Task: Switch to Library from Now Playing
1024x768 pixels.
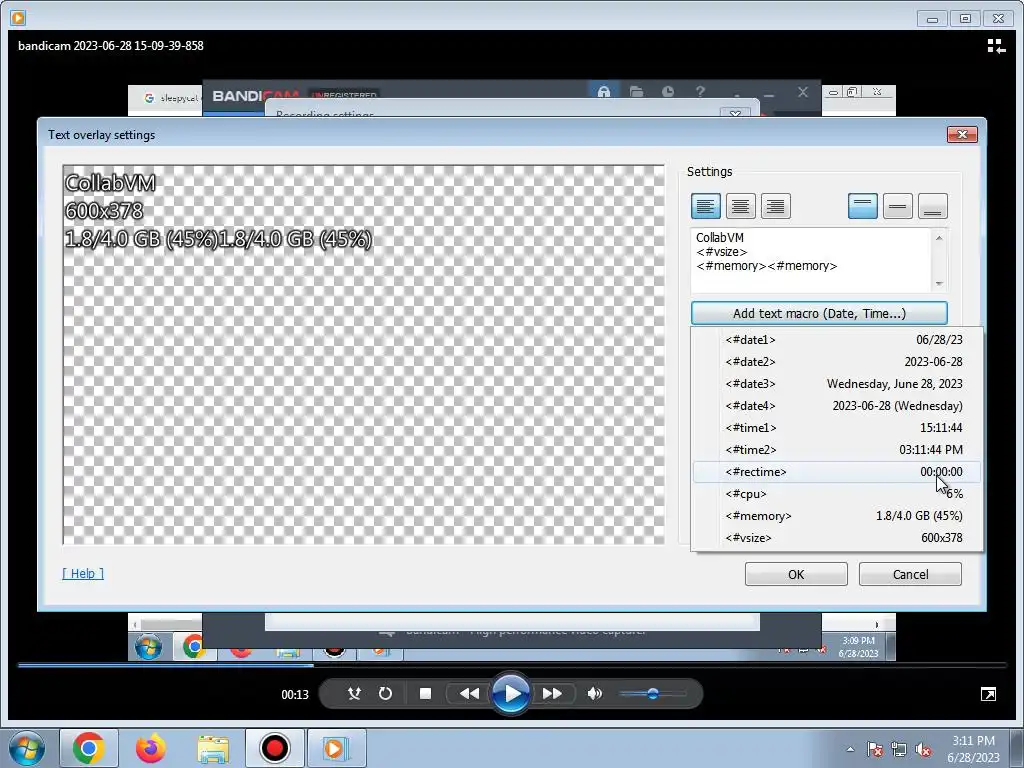Action: [x=996, y=46]
